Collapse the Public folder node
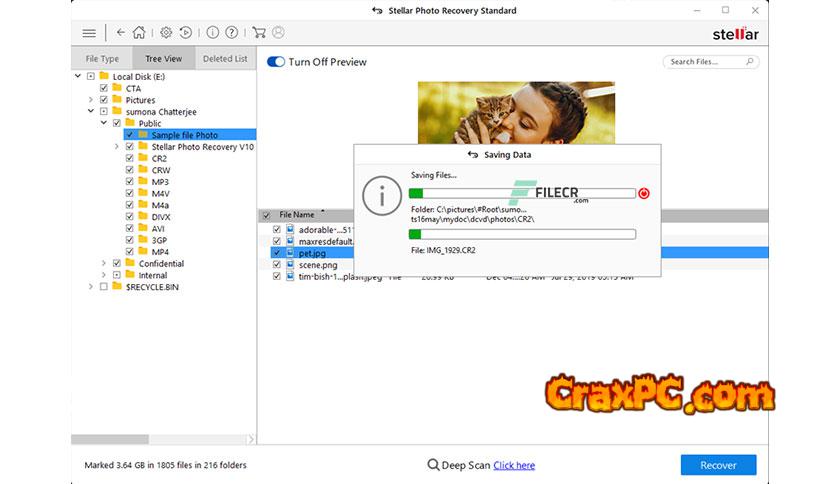The width and height of the screenshot is (836, 484). tap(104, 123)
